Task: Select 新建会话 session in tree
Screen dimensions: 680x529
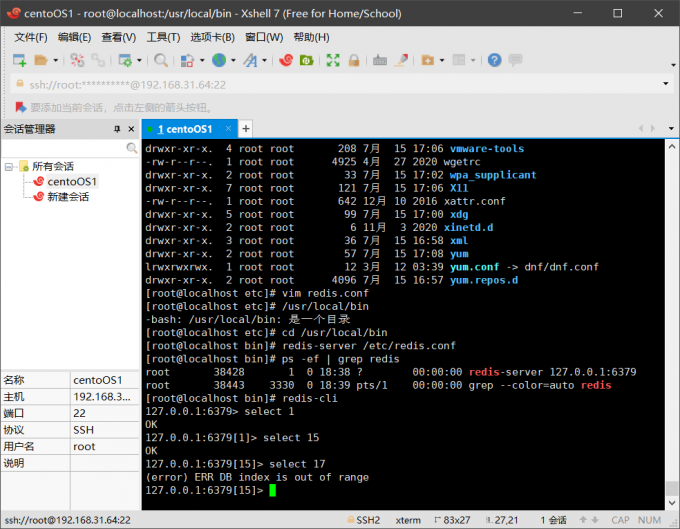Action: click(68, 197)
